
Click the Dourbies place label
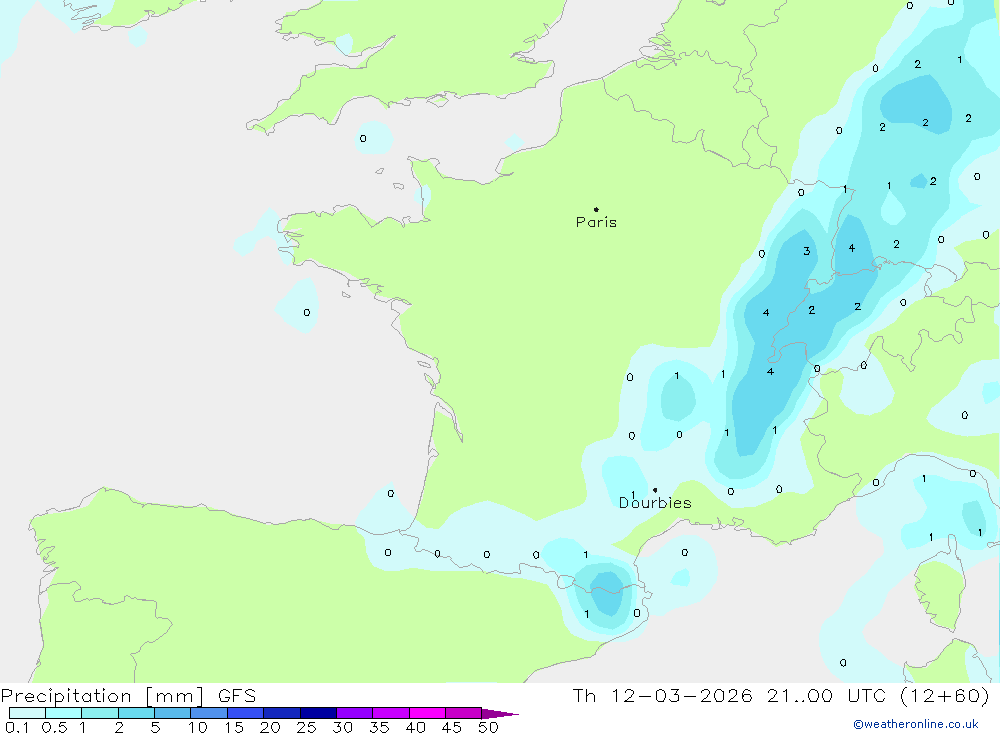[655, 503]
